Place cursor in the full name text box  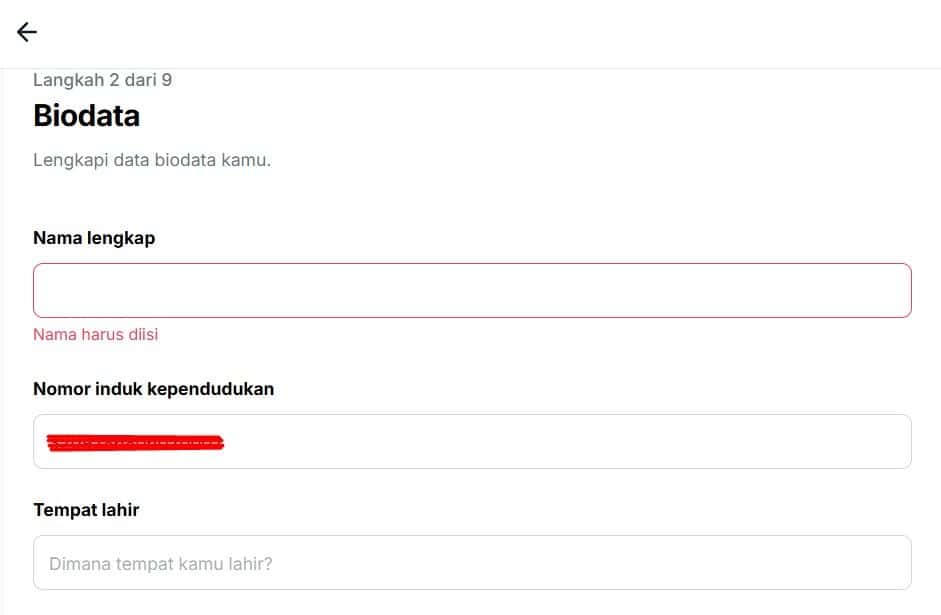pyautogui.click(x=472, y=290)
